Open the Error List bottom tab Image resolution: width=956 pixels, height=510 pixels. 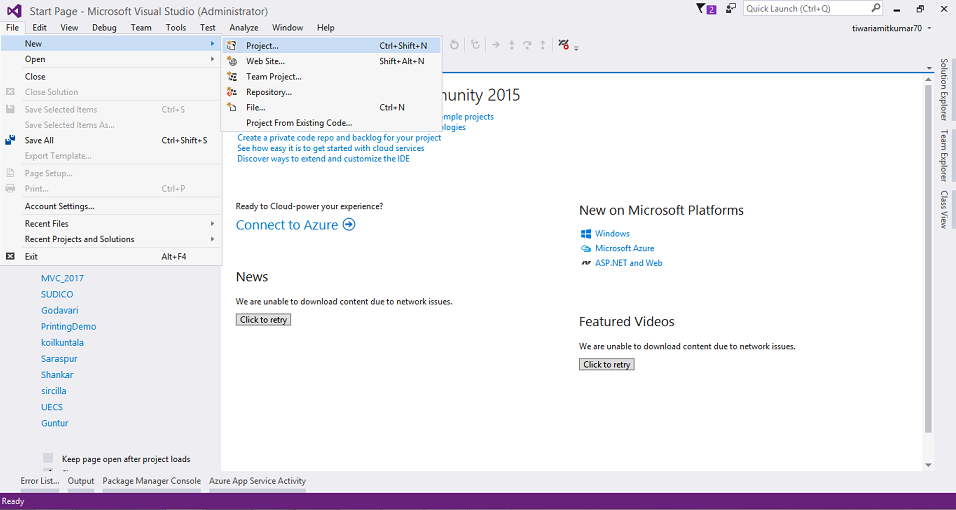(x=40, y=481)
